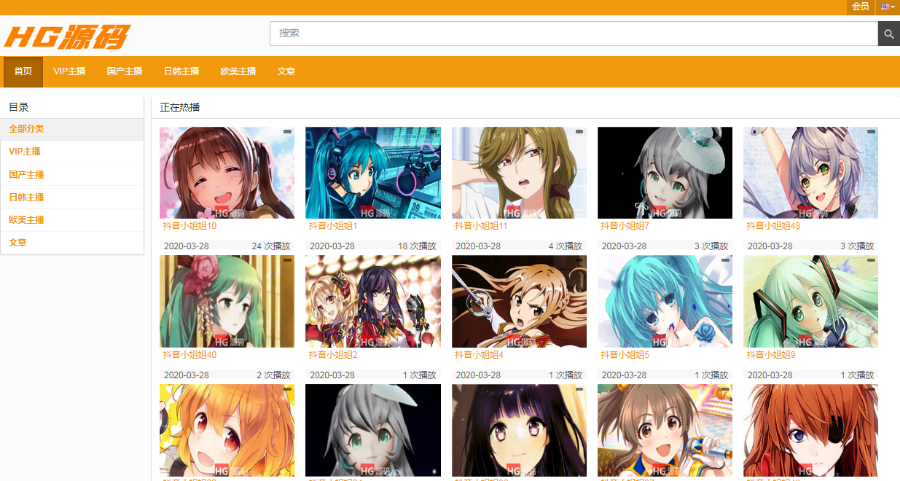Image resolution: width=900 pixels, height=481 pixels.
Task: Open the grey-haired girl thumbnail in bottom row
Action: point(373,430)
